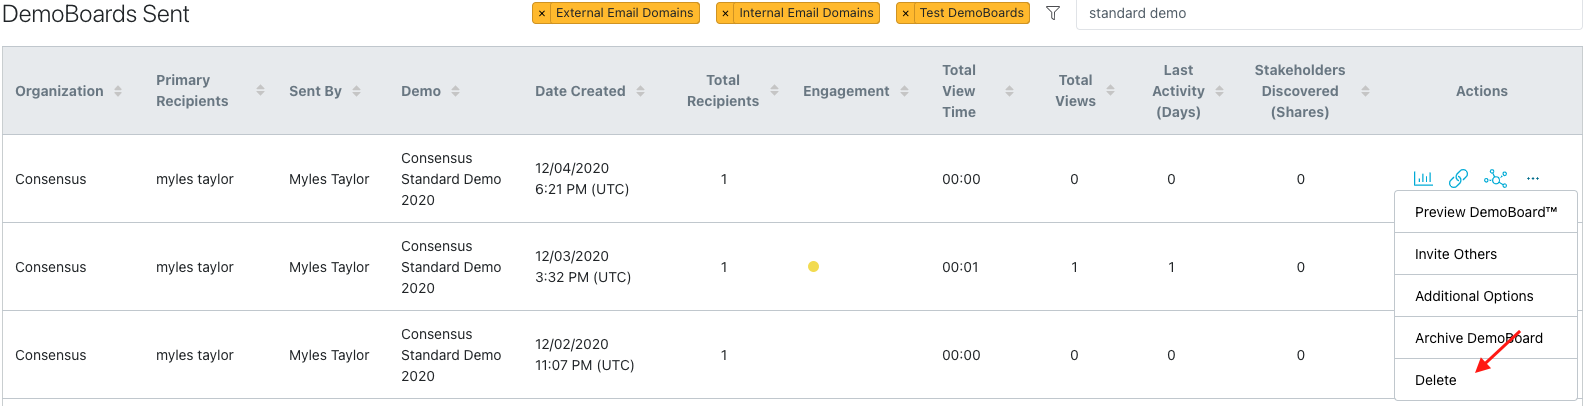Remove the Internal Email Domains filter tag
1591x406 pixels.
tap(725, 14)
